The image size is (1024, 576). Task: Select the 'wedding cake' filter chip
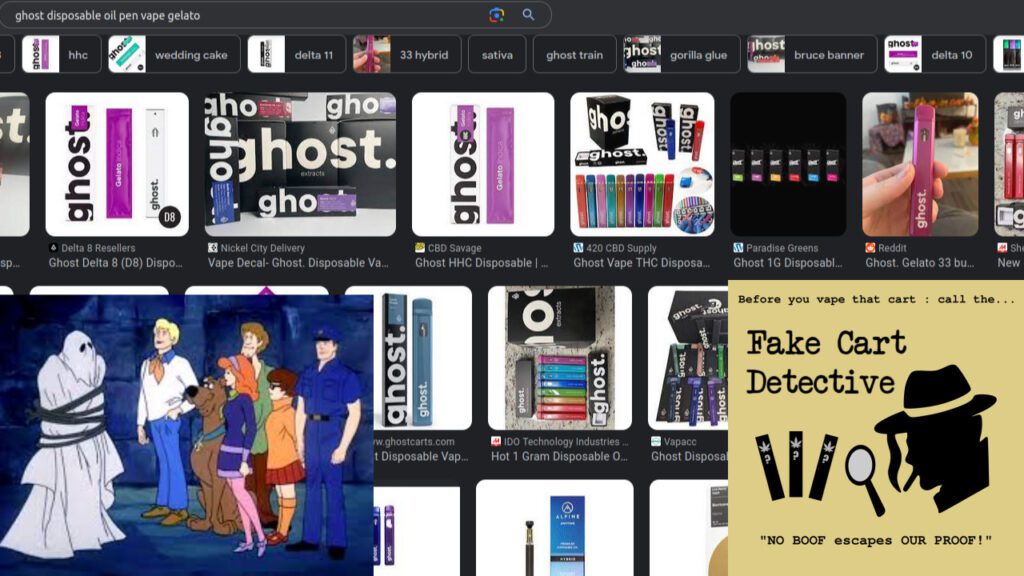(174, 55)
